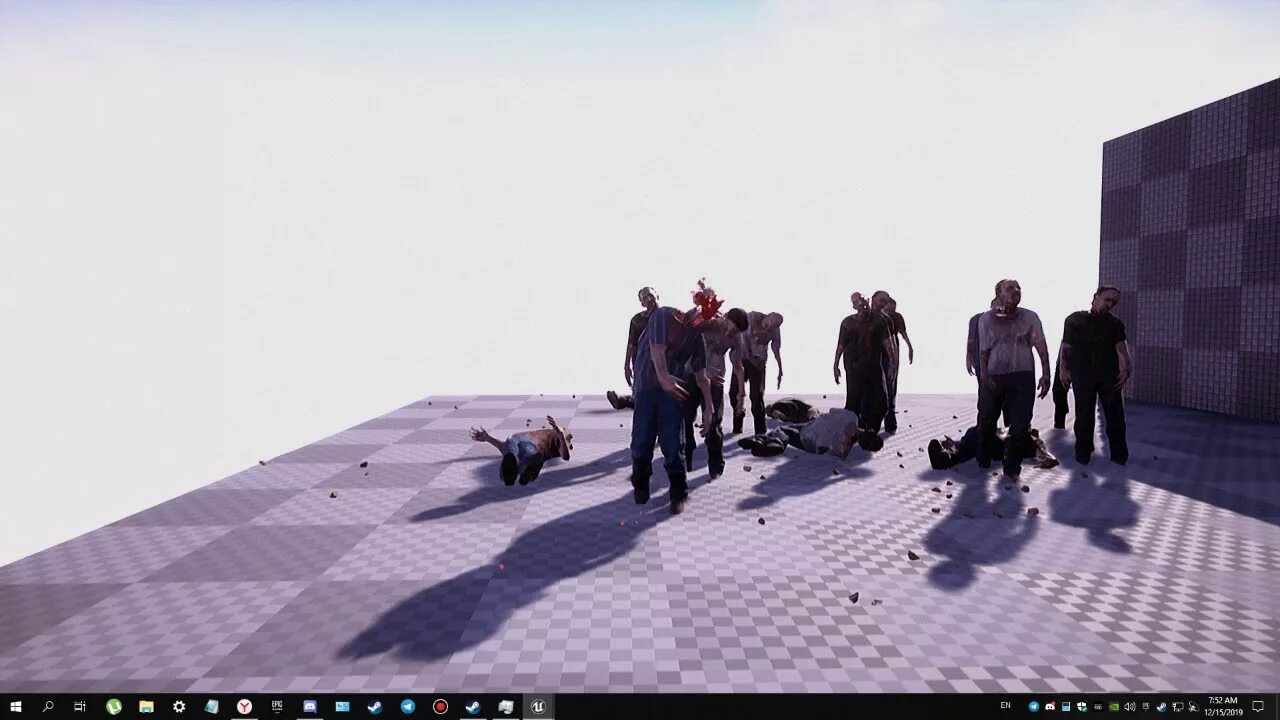The image size is (1280, 720).
Task: Switch to Discord via its taskbar button
Action: (x=309, y=706)
